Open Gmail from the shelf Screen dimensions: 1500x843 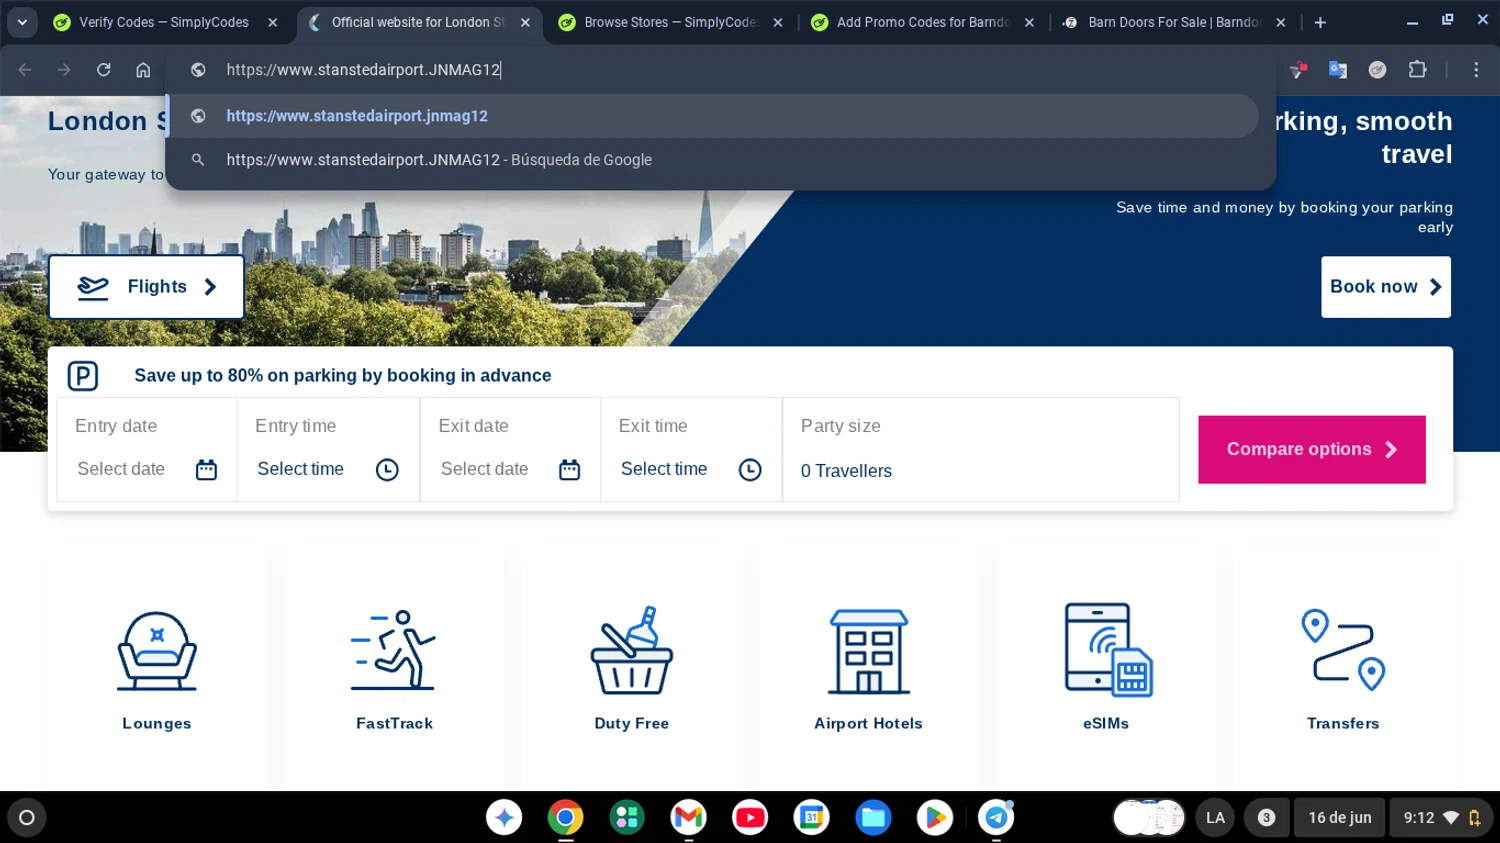point(689,817)
